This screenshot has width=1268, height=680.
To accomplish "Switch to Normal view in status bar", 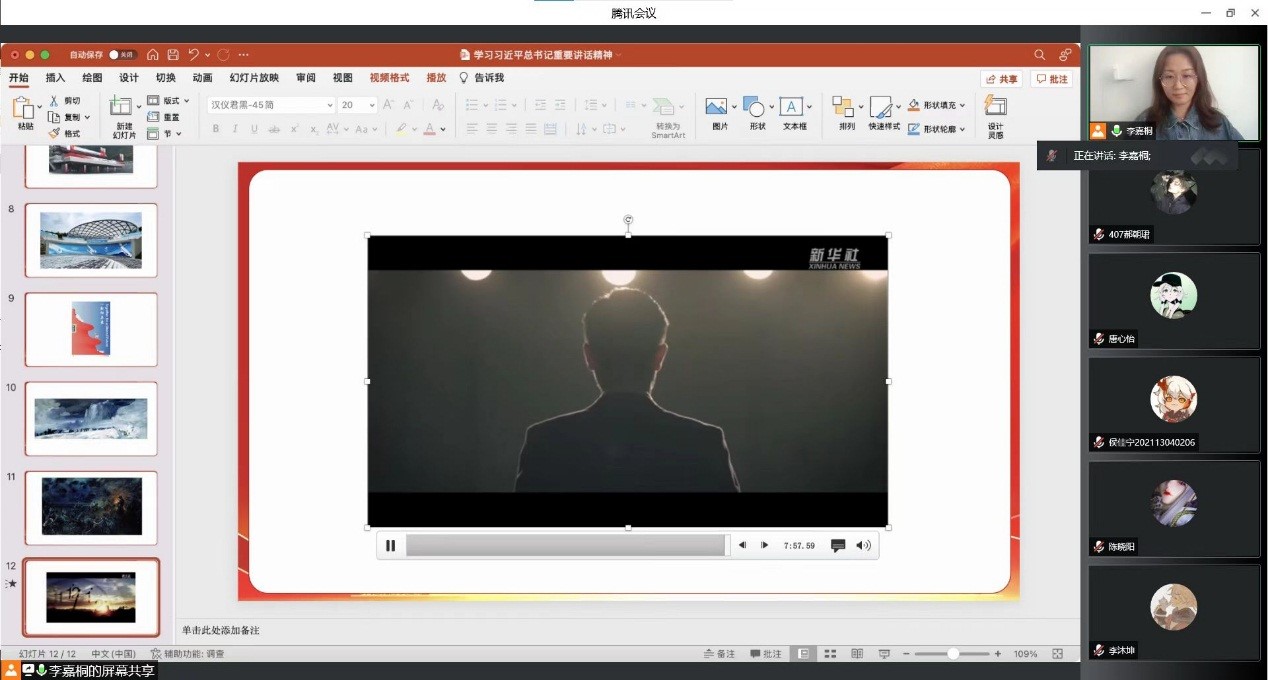I will pyautogui.click(x=801, y=654).
